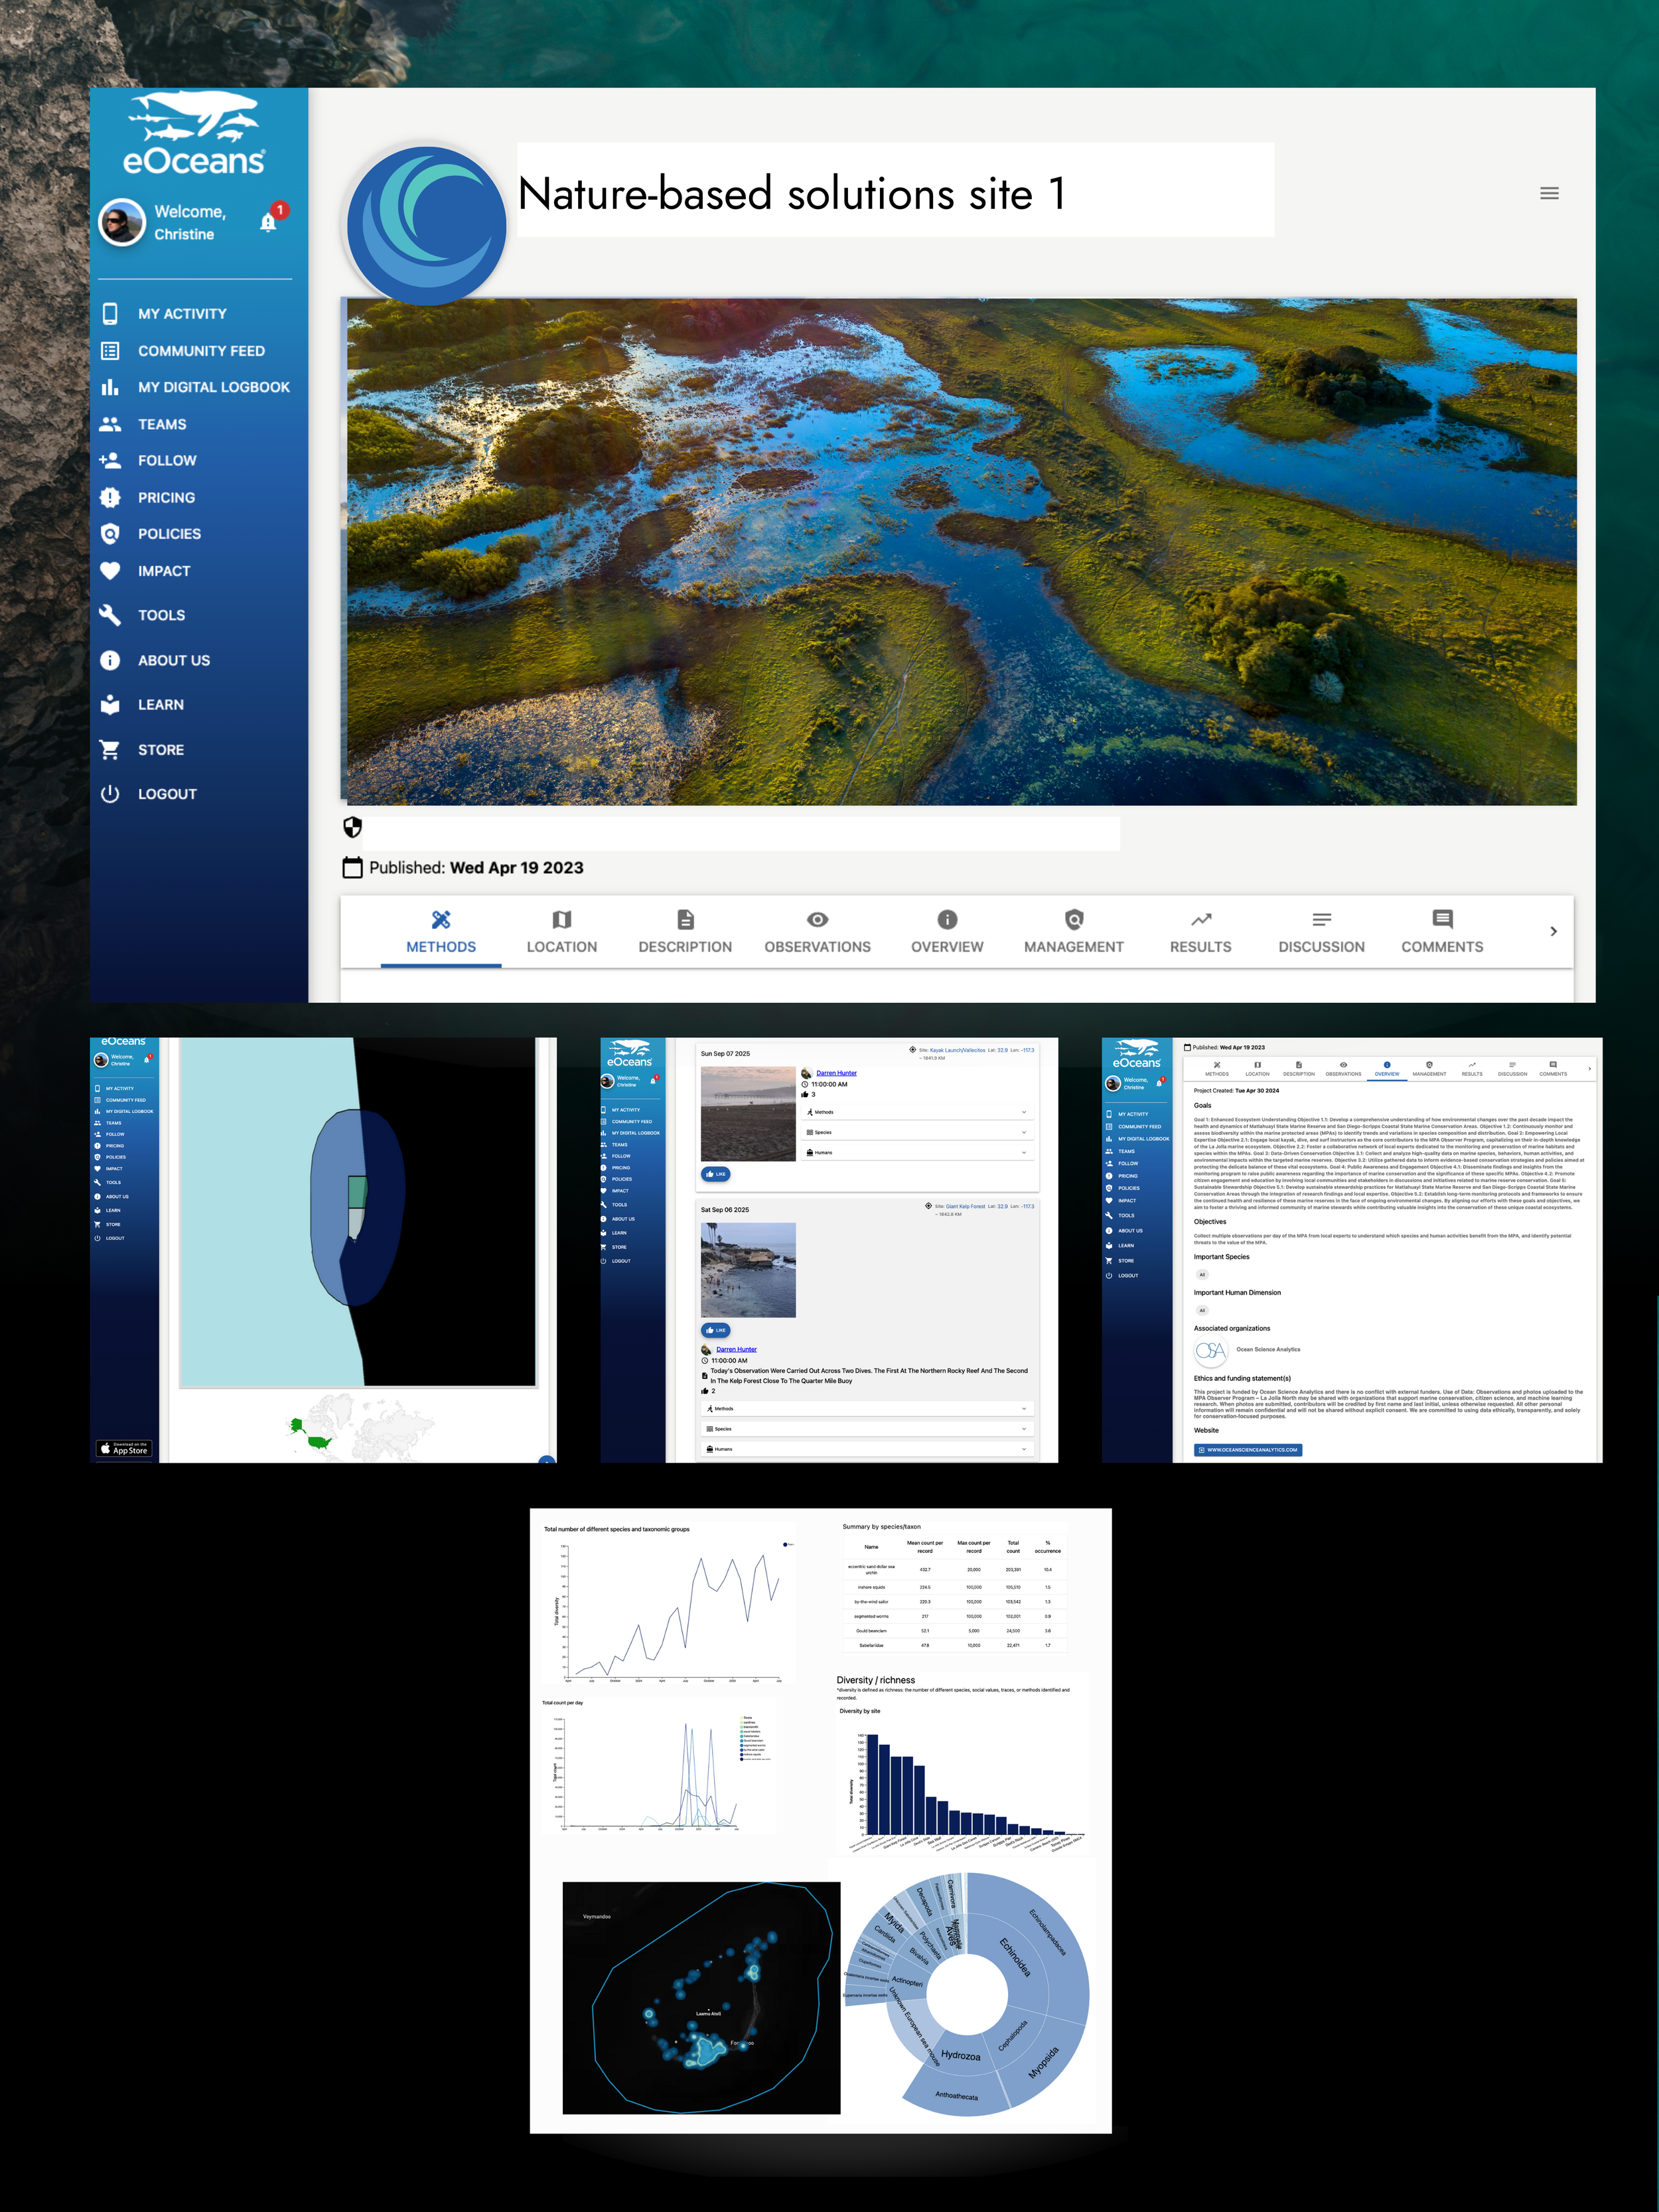Image resolution: width=1659 pixels, height=2212 pixels.
Task: Open the Results tab
Action: 1200,931
